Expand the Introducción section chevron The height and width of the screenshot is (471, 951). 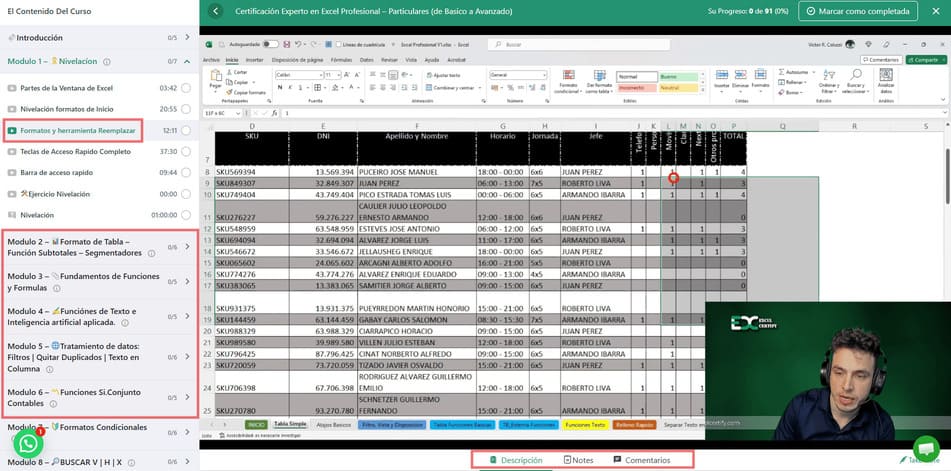pyautogui.click(x=187, y=38)
